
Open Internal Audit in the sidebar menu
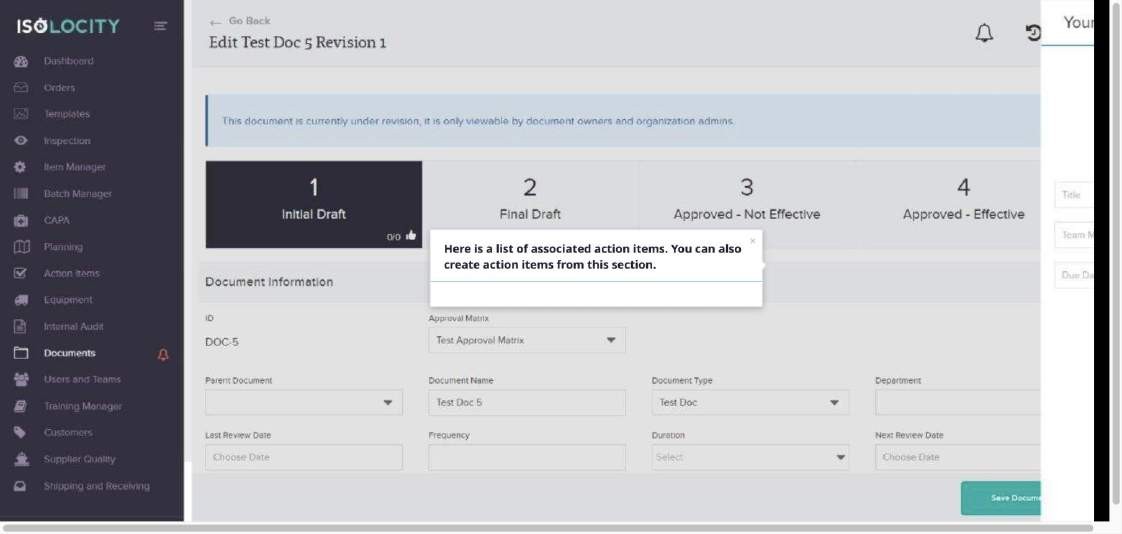pyautogui.click(x=74, y=326)
